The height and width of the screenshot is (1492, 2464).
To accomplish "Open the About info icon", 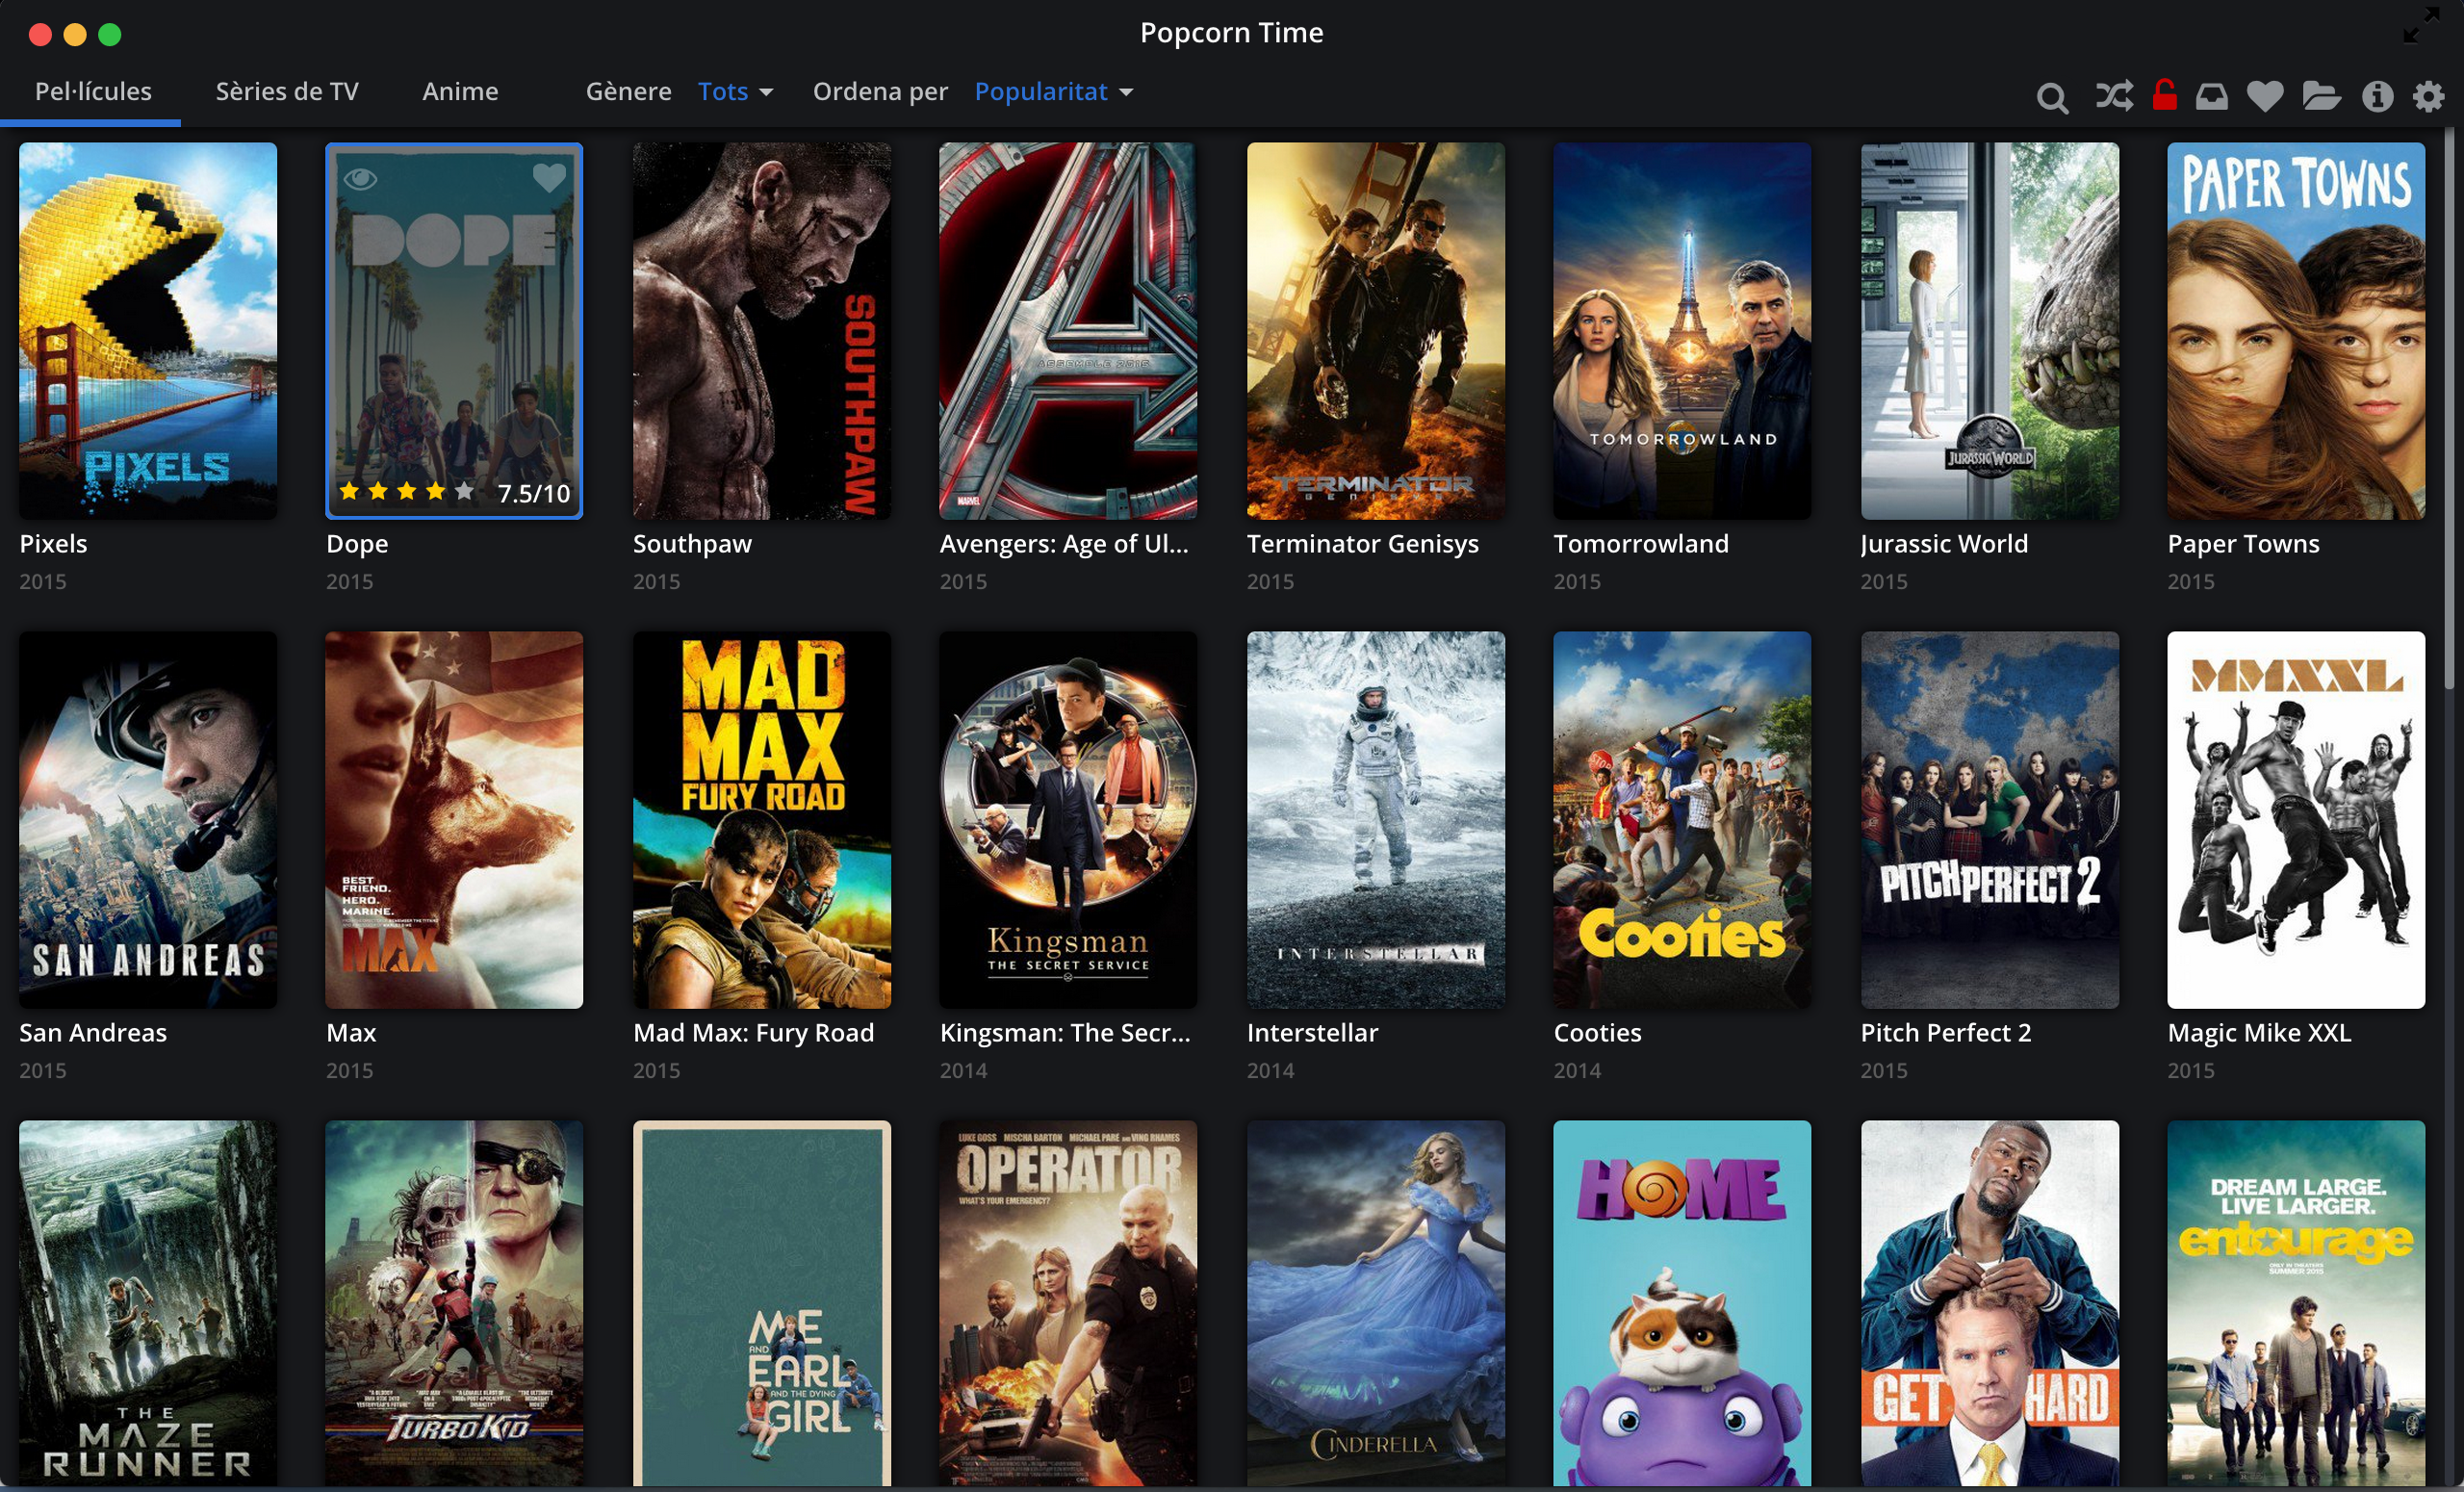I will coord(2377,96).
